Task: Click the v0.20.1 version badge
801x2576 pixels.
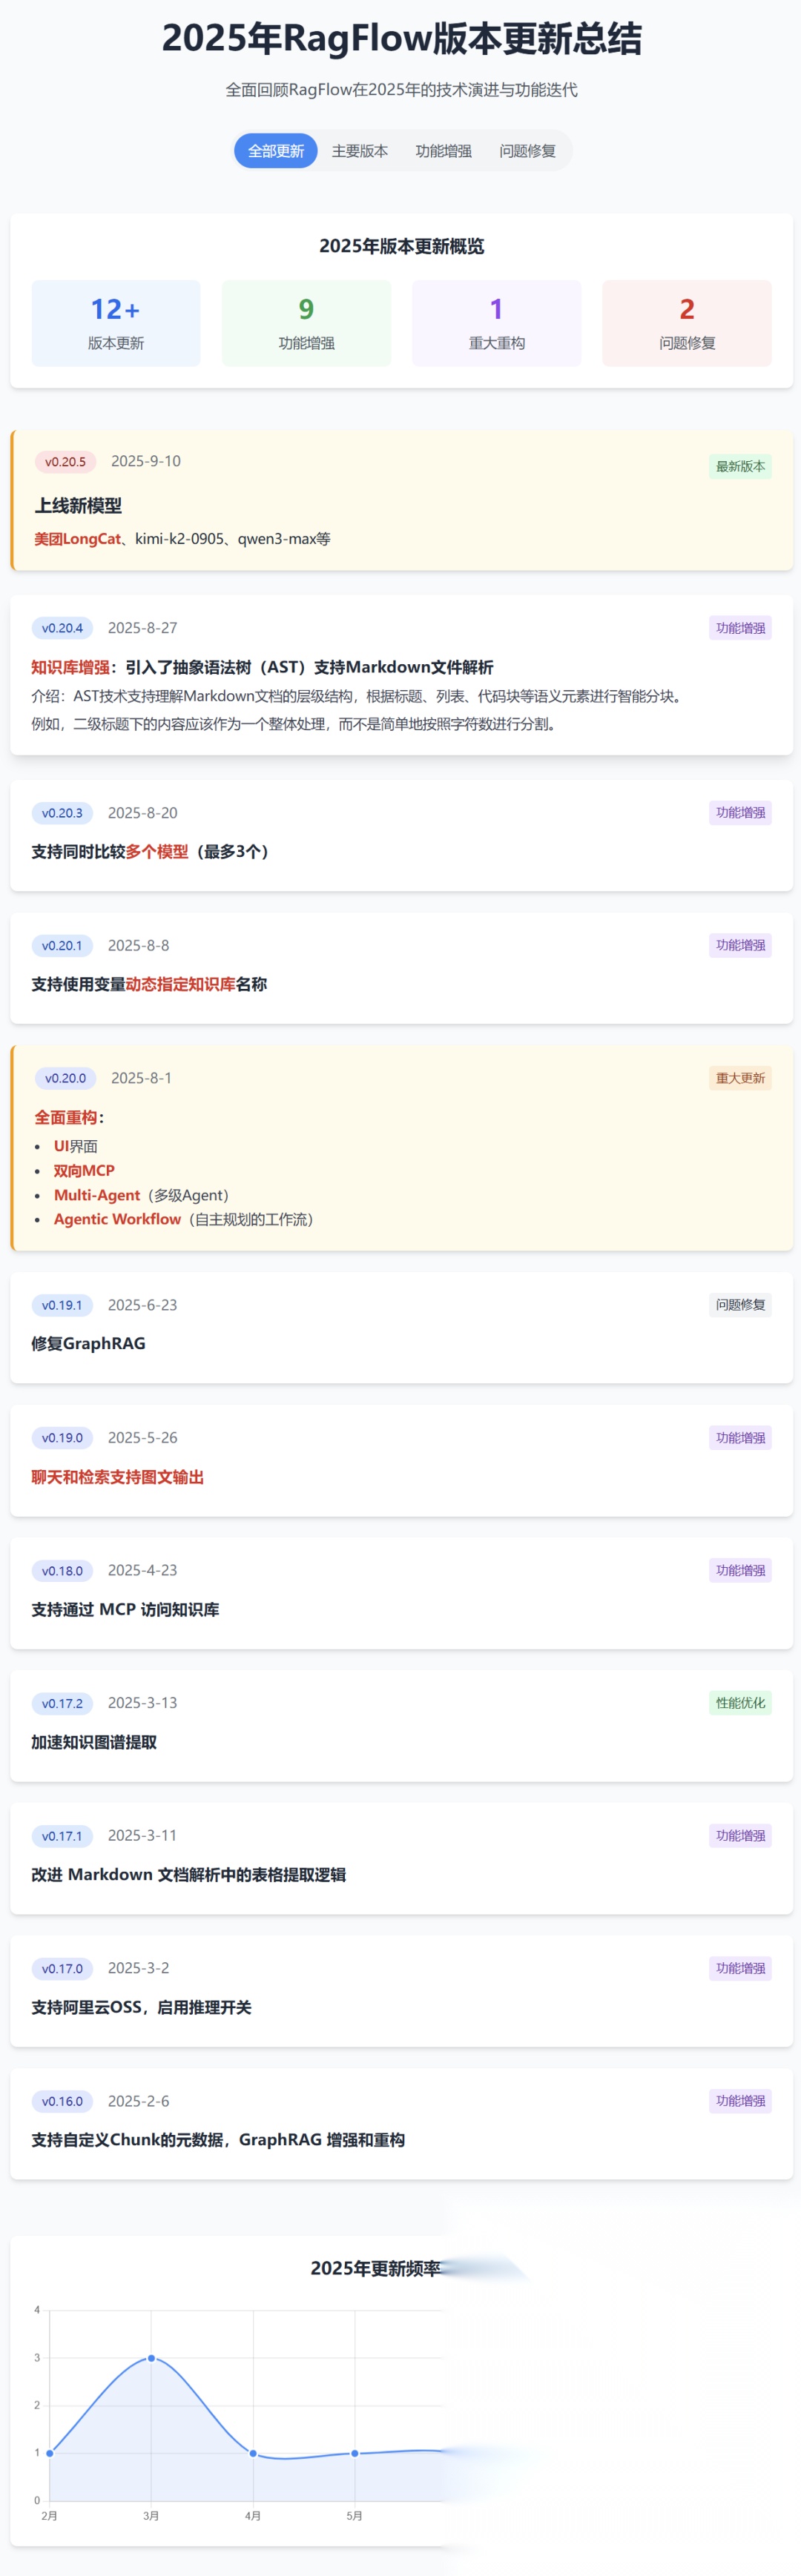Action: click(x=62, y=946)
